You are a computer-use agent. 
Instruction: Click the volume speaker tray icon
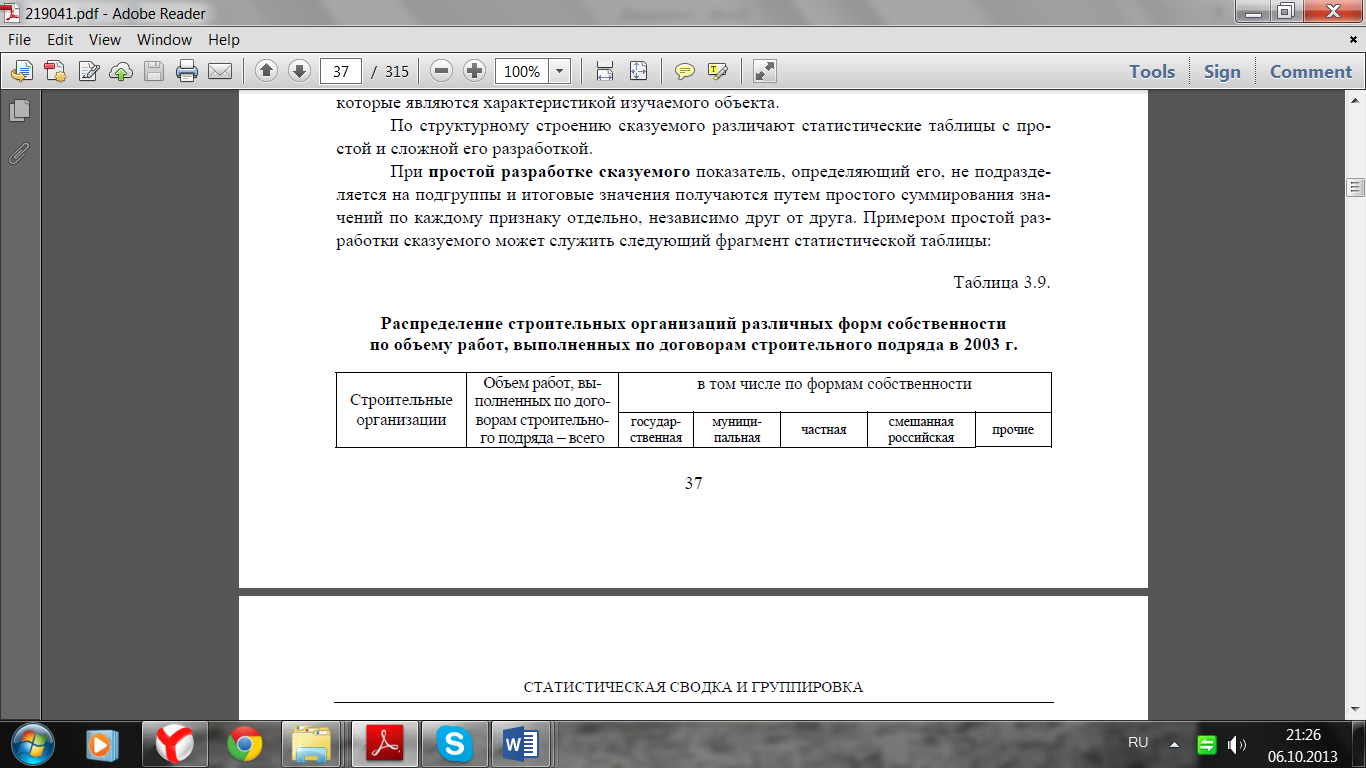pyautogui.click(x=1238, y=744)
